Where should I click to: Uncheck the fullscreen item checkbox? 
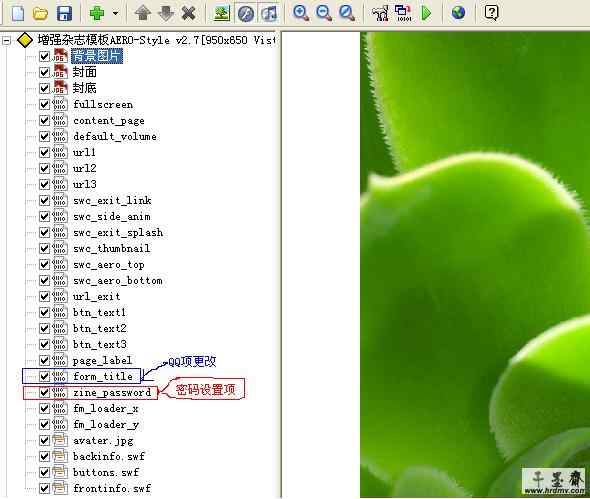point(44,104)
